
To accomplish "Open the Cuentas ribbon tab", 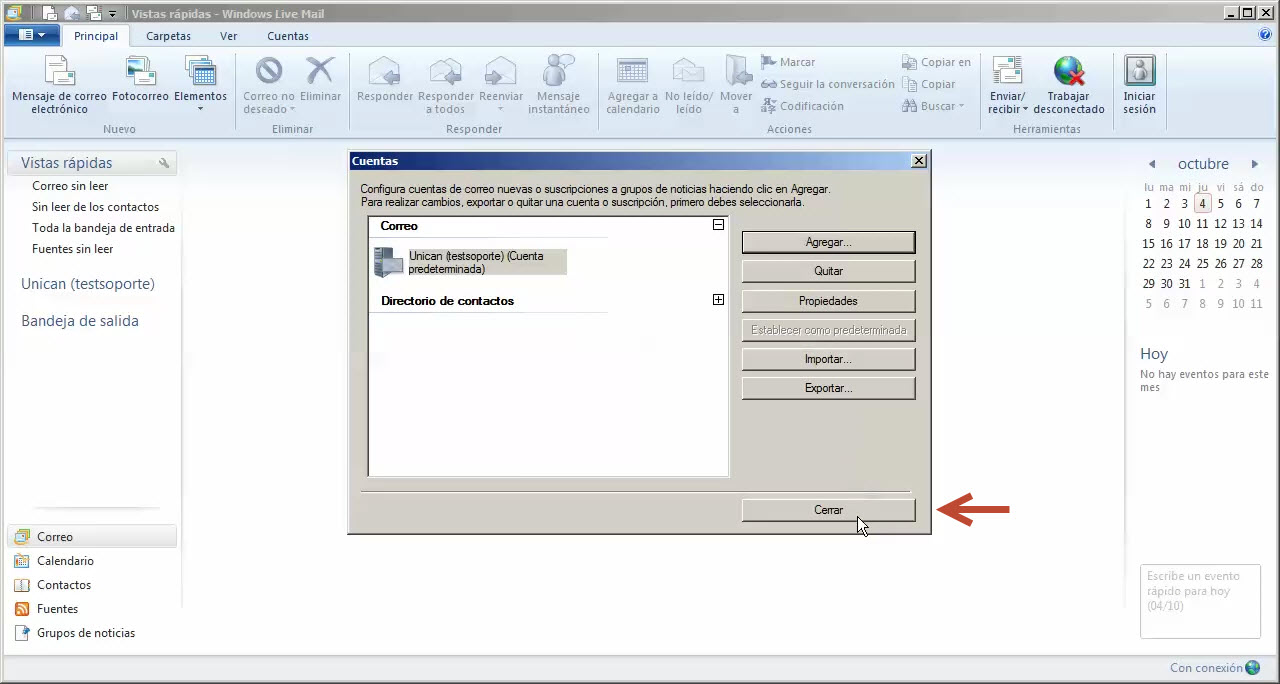I will [x=288, y=36].
